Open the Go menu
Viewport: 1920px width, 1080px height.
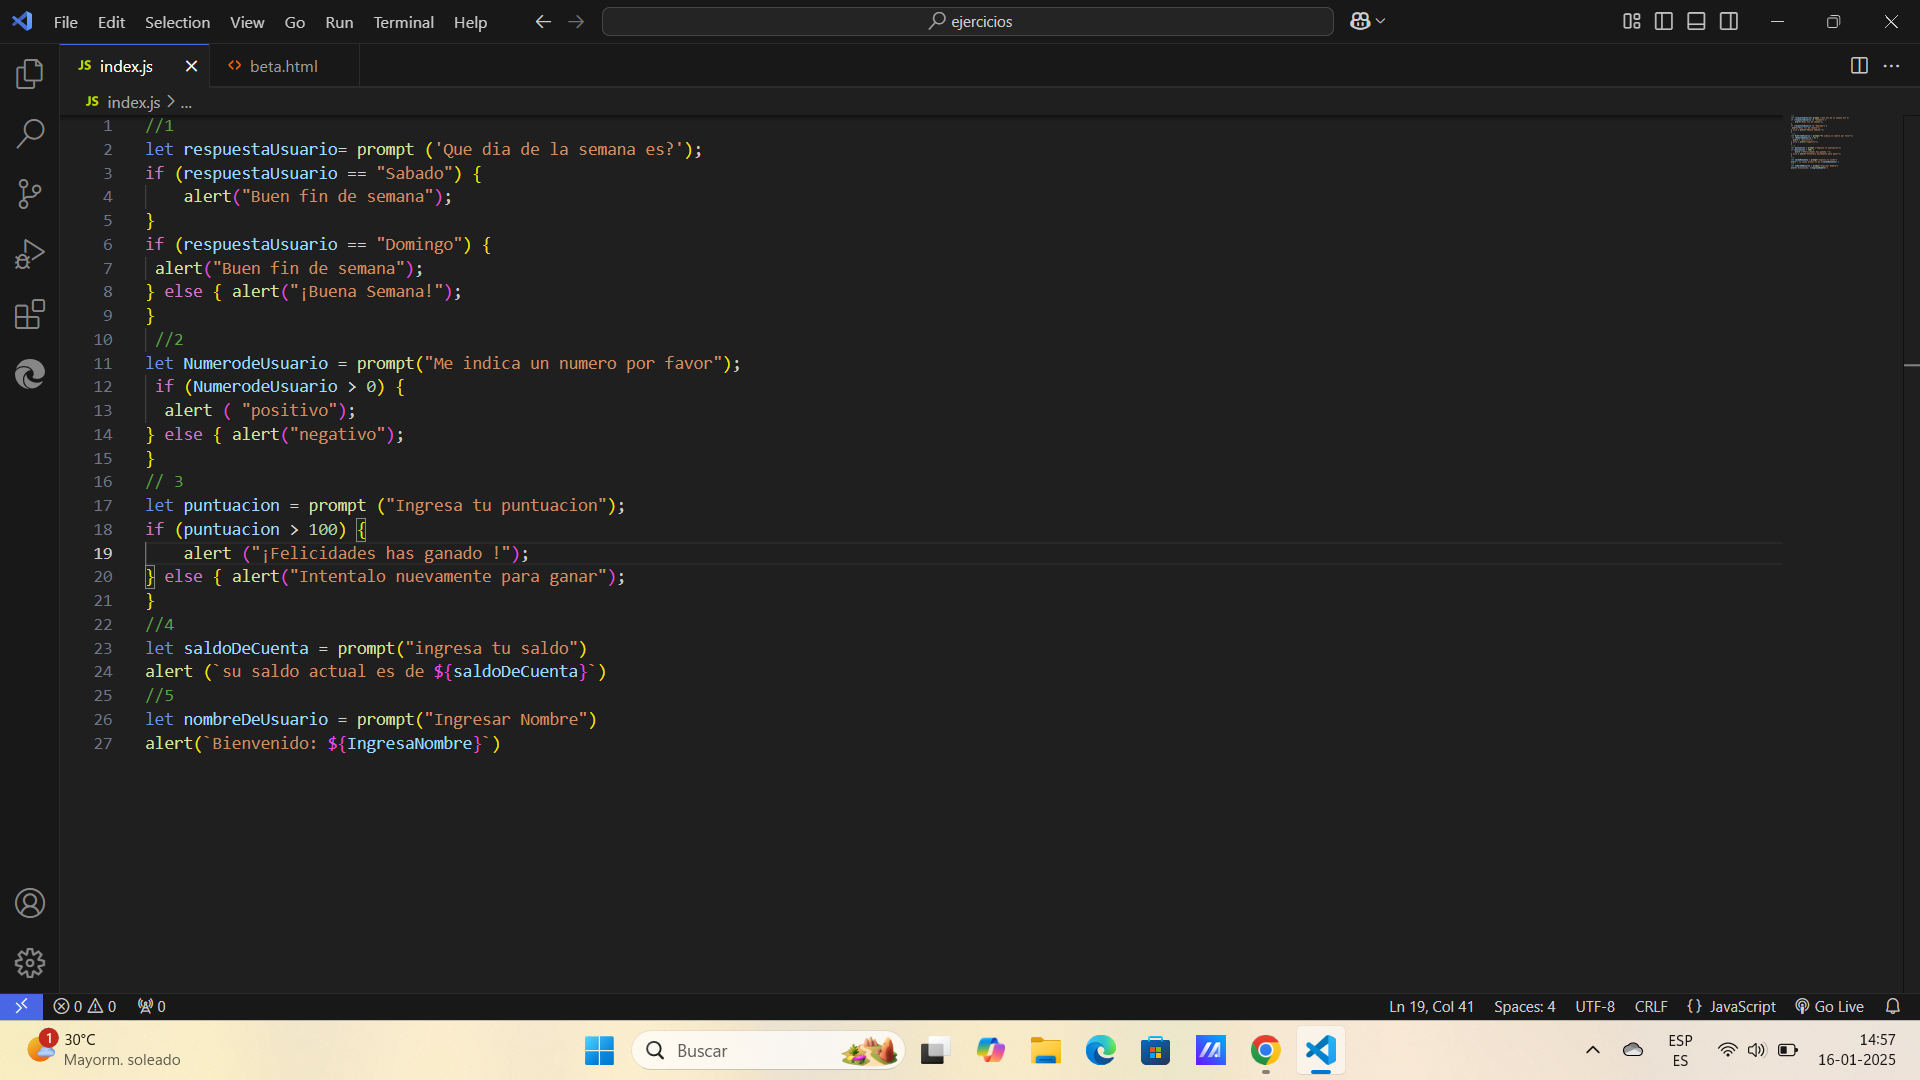pos(295,22)
